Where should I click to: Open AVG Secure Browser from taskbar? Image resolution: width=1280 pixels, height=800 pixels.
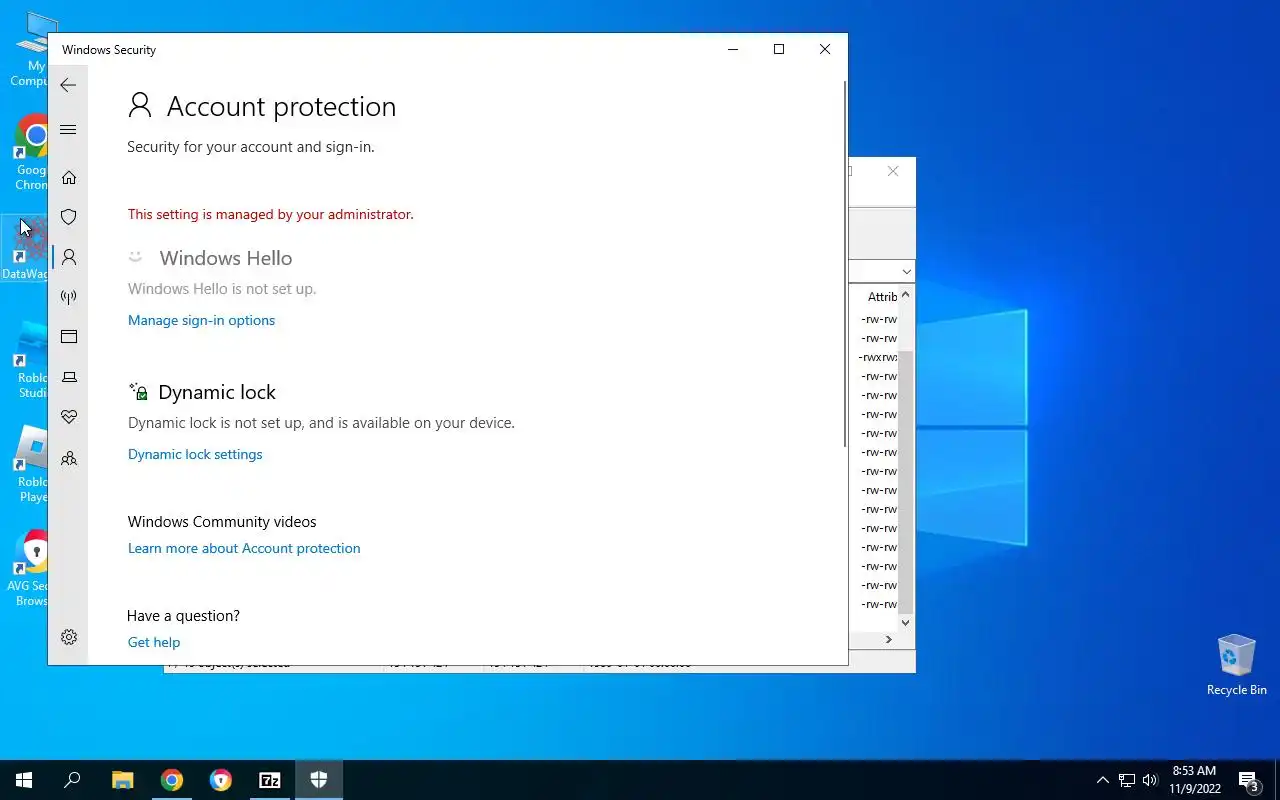pos(221,780)
